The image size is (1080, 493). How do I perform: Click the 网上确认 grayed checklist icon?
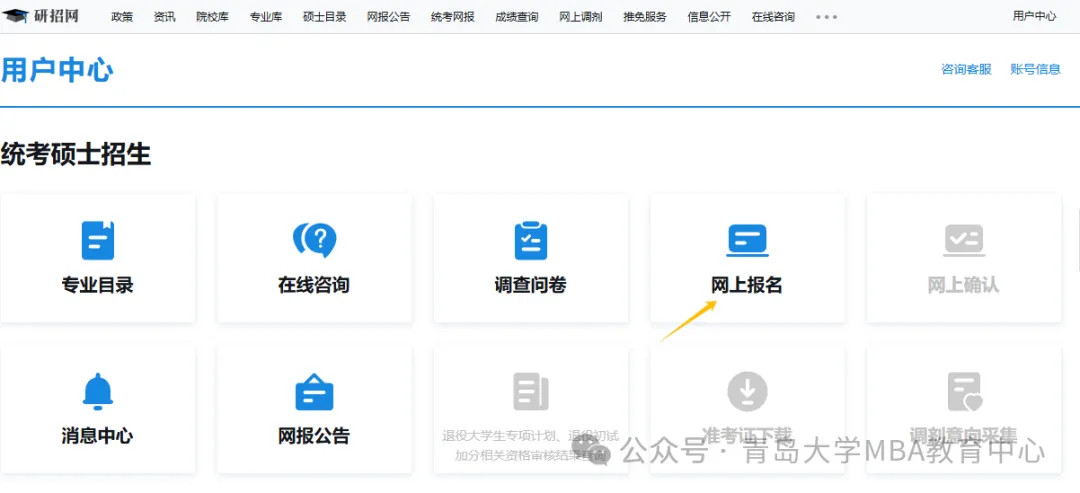pos(963,240)
